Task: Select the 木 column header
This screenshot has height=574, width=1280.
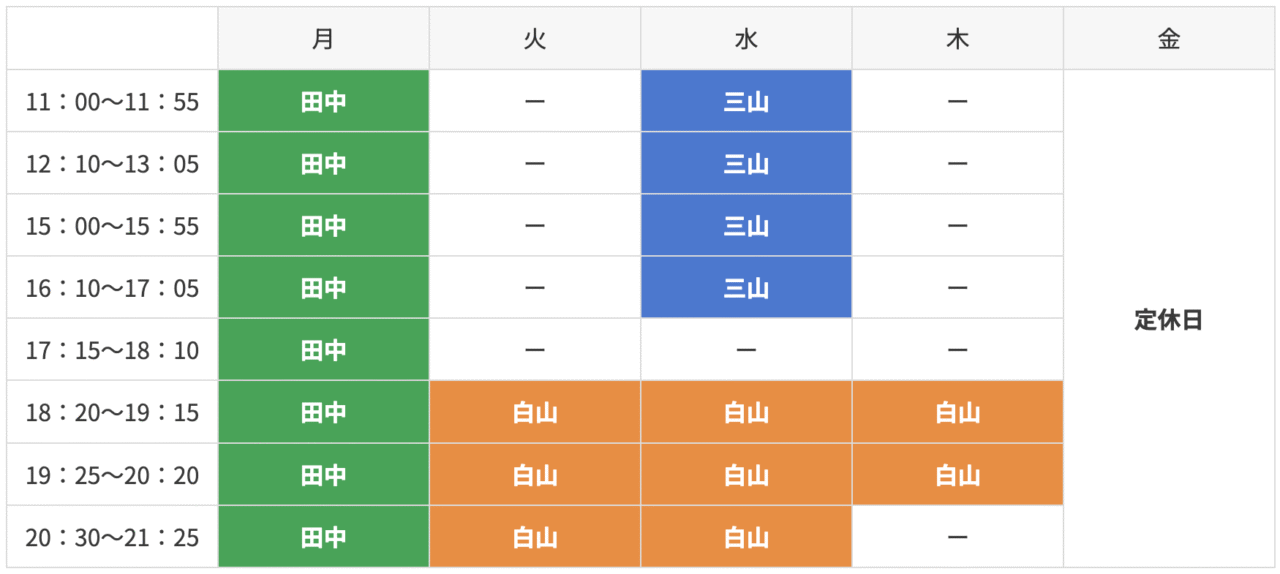Action: 957,39
